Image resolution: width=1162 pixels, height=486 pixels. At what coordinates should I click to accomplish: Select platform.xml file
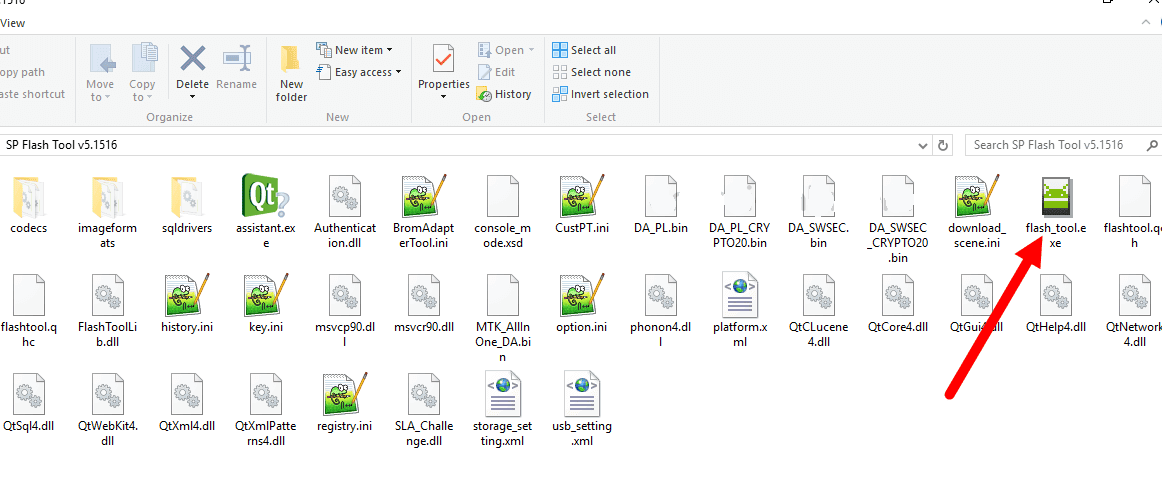point(740,311)
